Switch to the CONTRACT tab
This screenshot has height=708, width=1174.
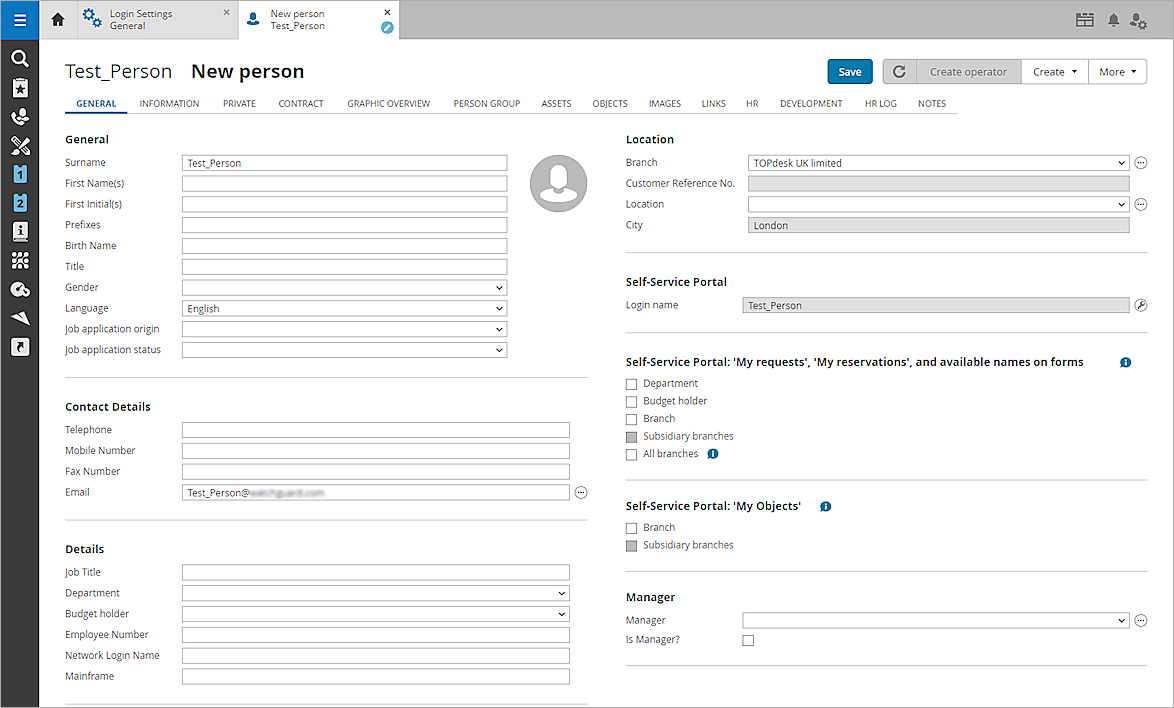point(301,103)
